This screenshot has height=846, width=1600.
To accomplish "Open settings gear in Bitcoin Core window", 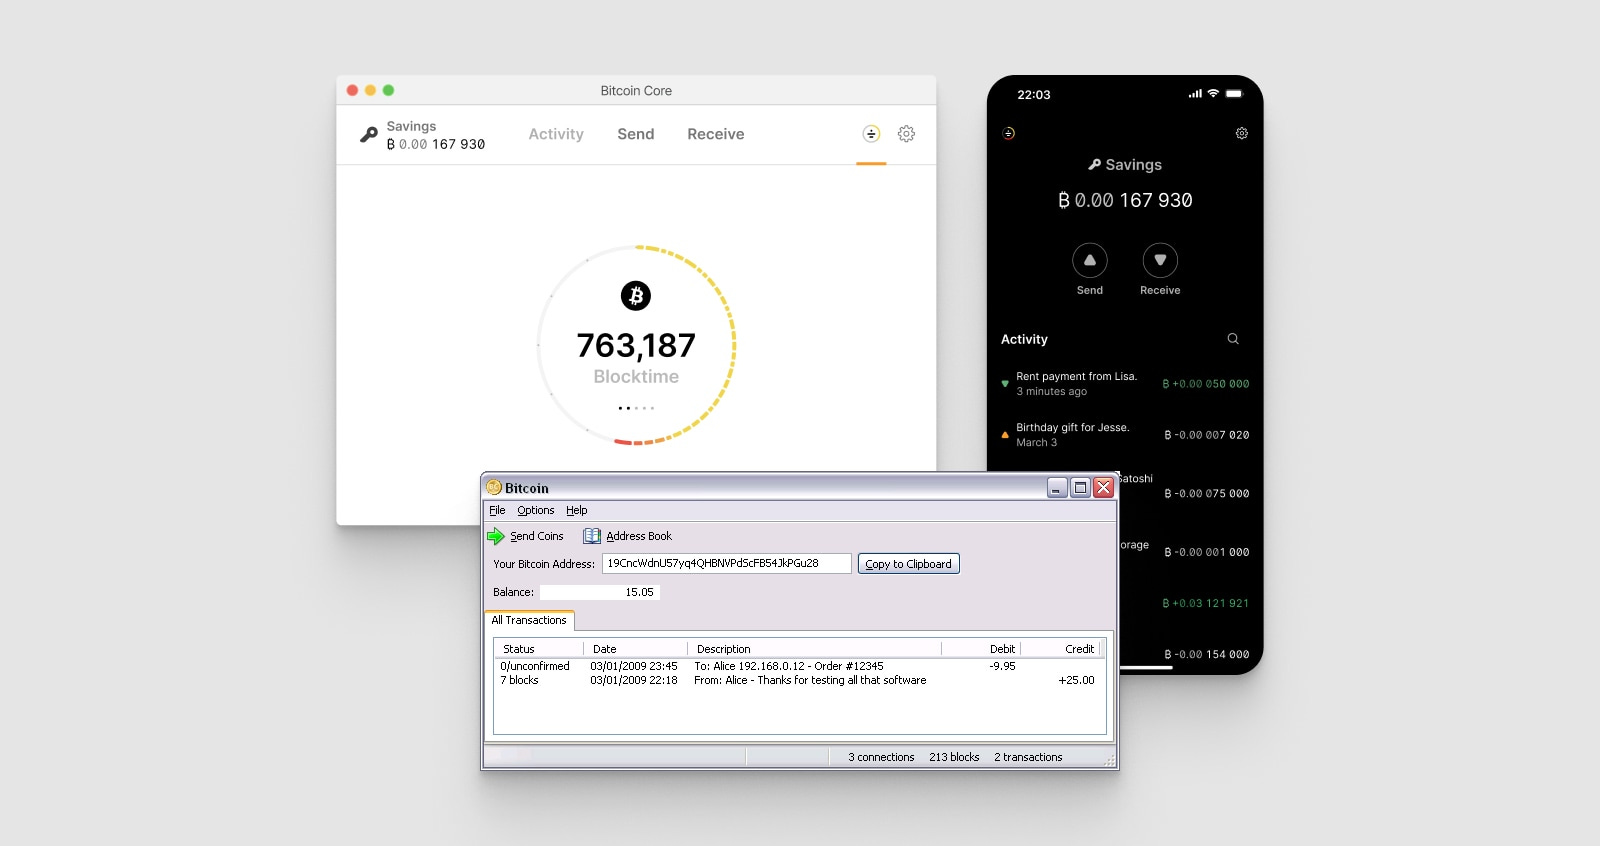I will (906, 134).
